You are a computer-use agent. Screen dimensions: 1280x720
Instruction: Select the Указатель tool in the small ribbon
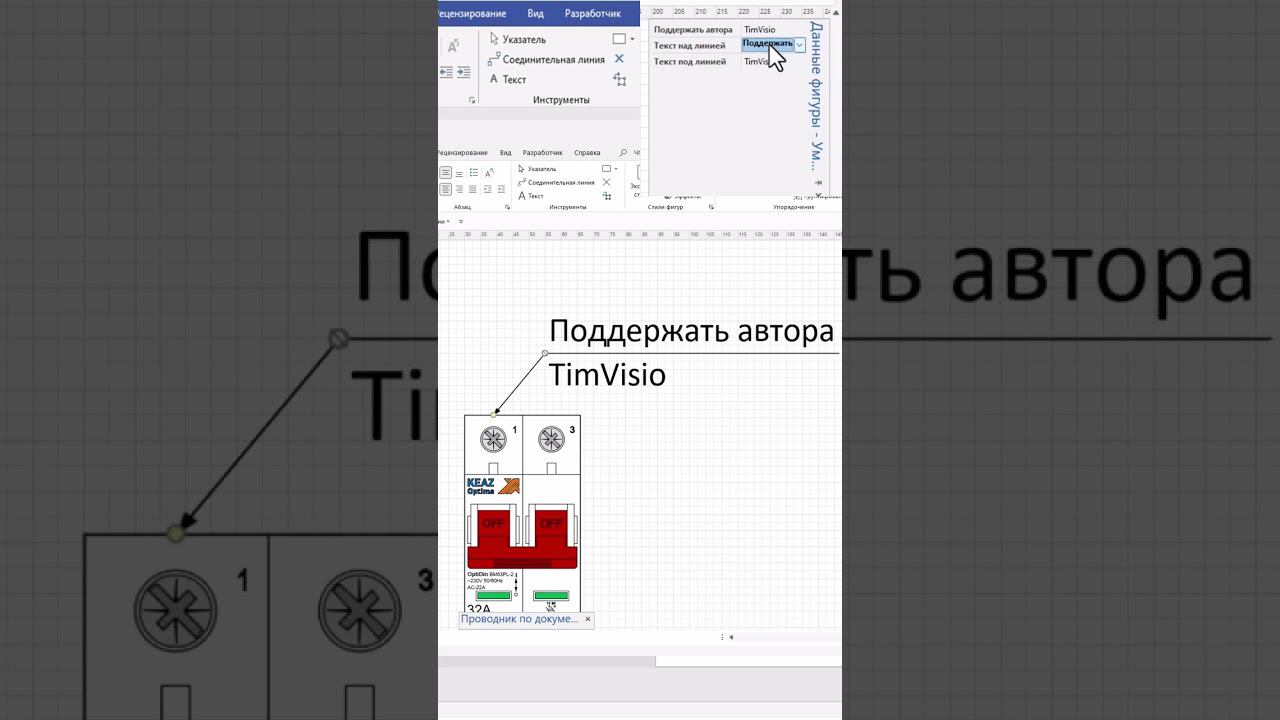click(537, 169)
